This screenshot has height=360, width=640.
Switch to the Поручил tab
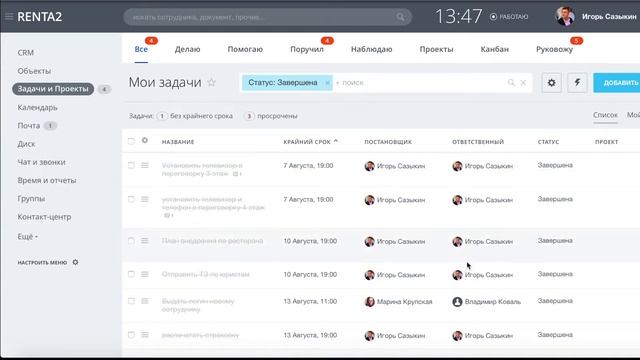pos(307,49)
